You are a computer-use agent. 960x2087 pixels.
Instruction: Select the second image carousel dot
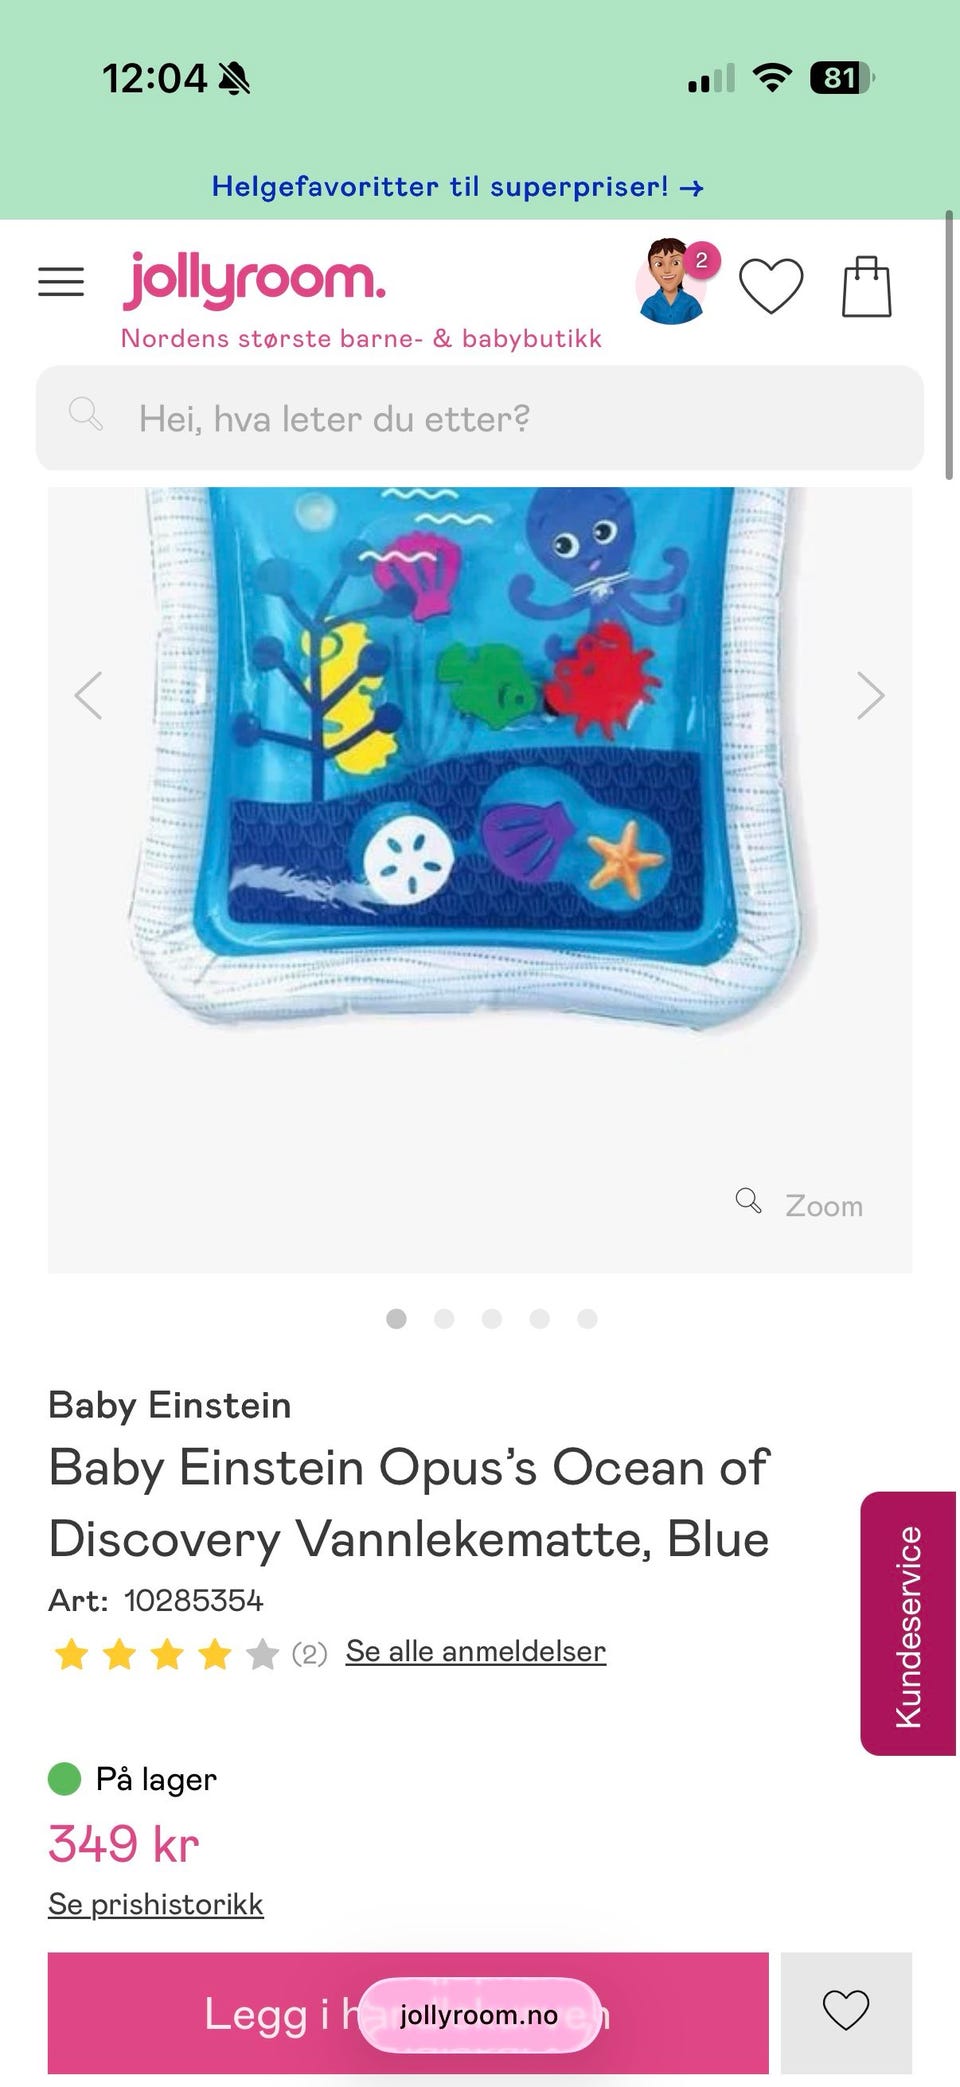pyautogui.click(x=444, y=1318)
